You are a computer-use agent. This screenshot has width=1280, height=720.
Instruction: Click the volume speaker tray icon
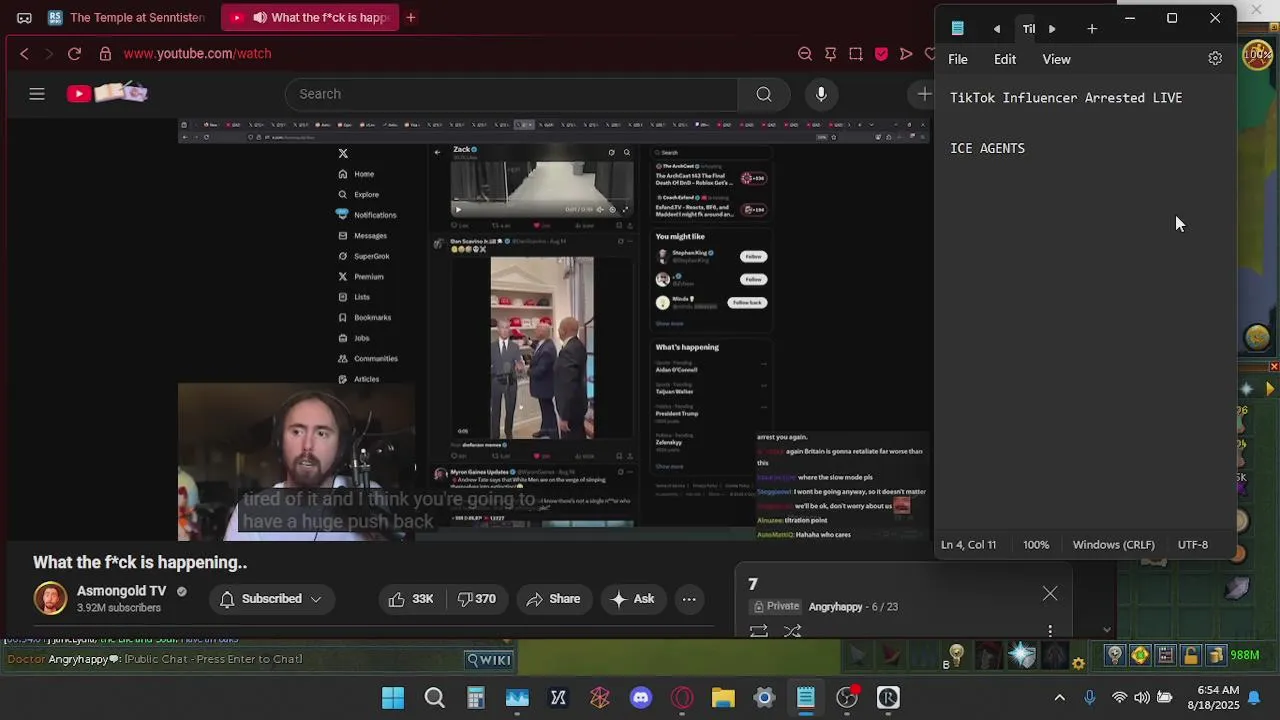tap(1141, 698)
